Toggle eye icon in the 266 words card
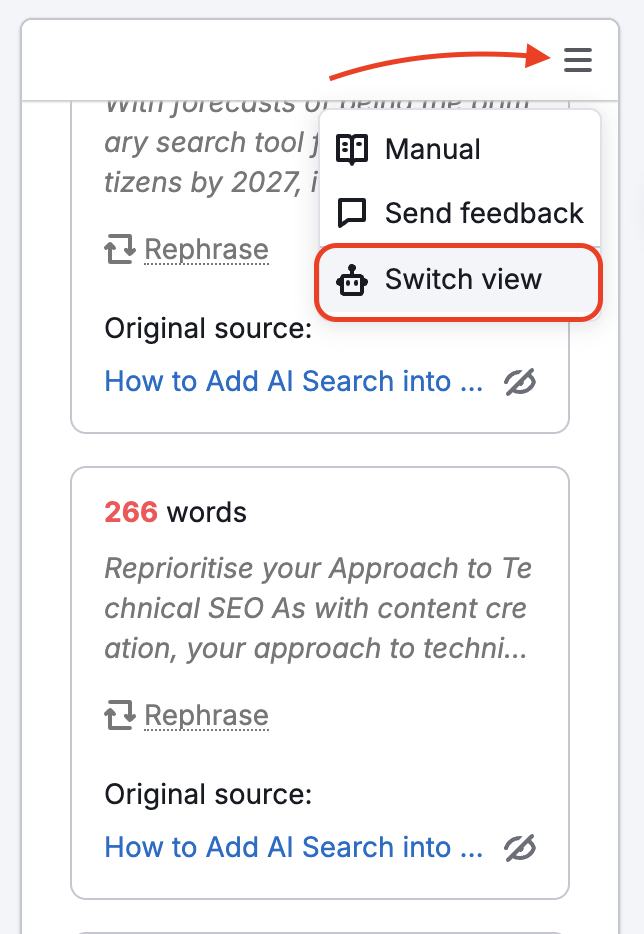Image resolution: width=644 pixels, height=934 pixels. [520, 847]
